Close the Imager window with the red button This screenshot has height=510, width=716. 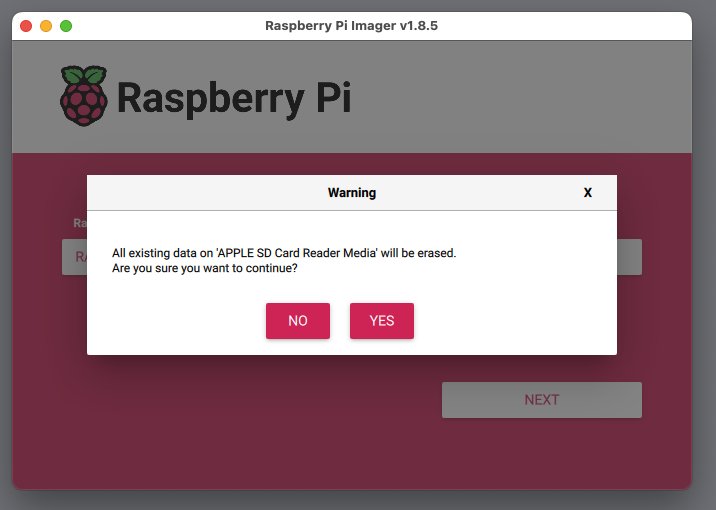(26, 26)
